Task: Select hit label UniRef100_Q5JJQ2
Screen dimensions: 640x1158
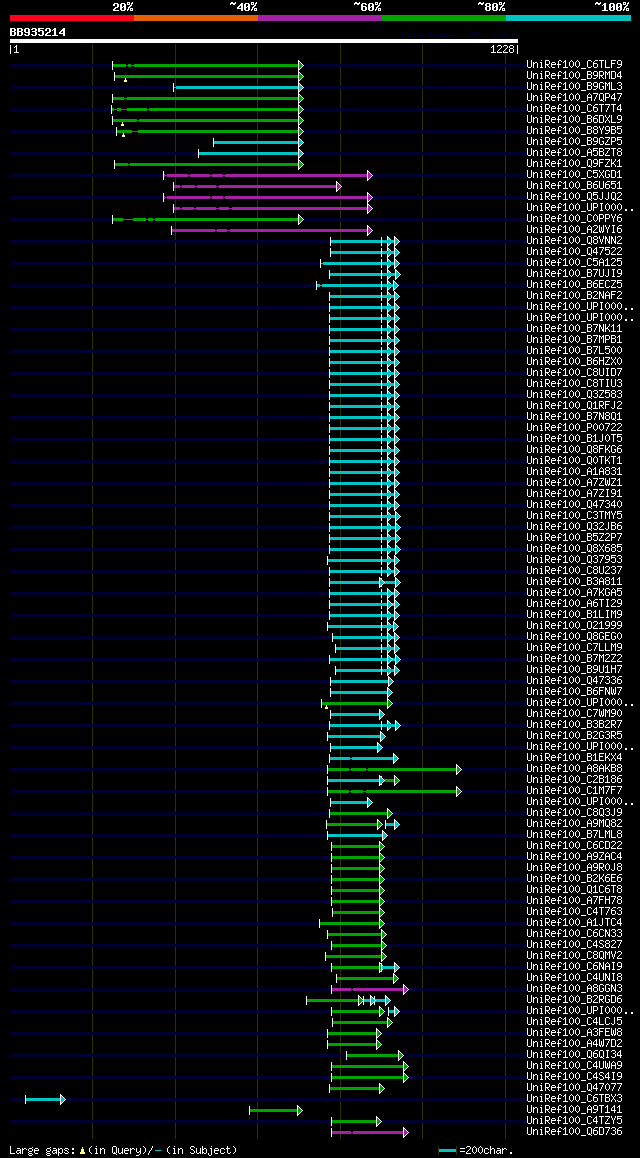Action: click(x=574, y=196)
